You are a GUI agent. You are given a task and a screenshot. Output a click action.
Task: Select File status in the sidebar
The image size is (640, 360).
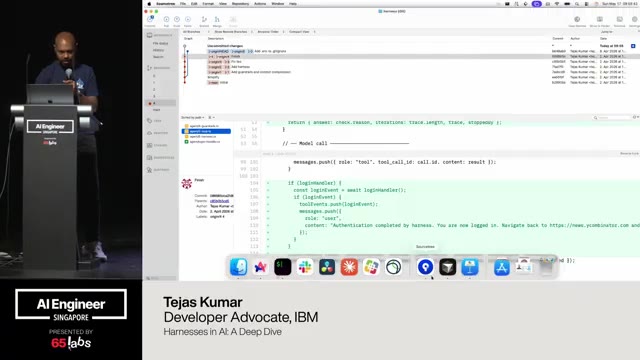[x=160, y=43]
